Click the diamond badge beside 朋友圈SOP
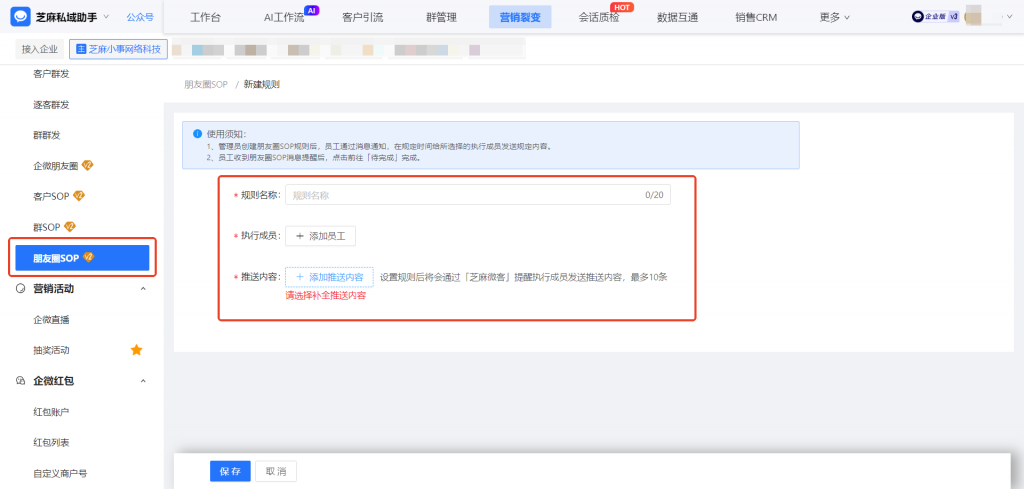1024x489 pixels. (x=89, y=257)
